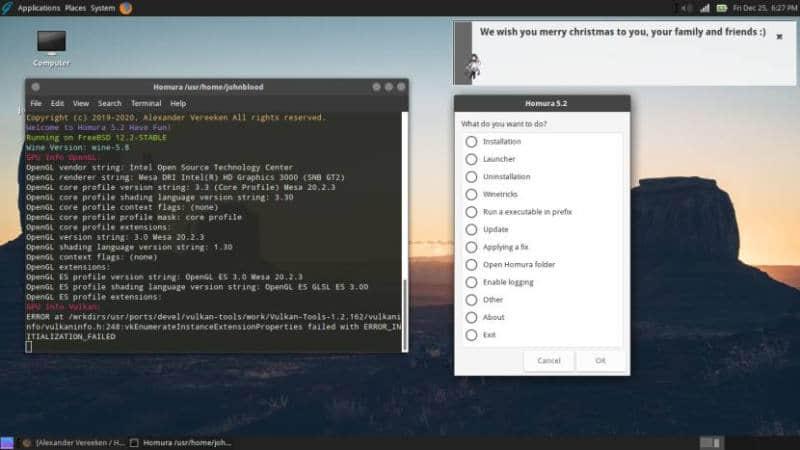Open the System menu in top panel

point(102,8)
